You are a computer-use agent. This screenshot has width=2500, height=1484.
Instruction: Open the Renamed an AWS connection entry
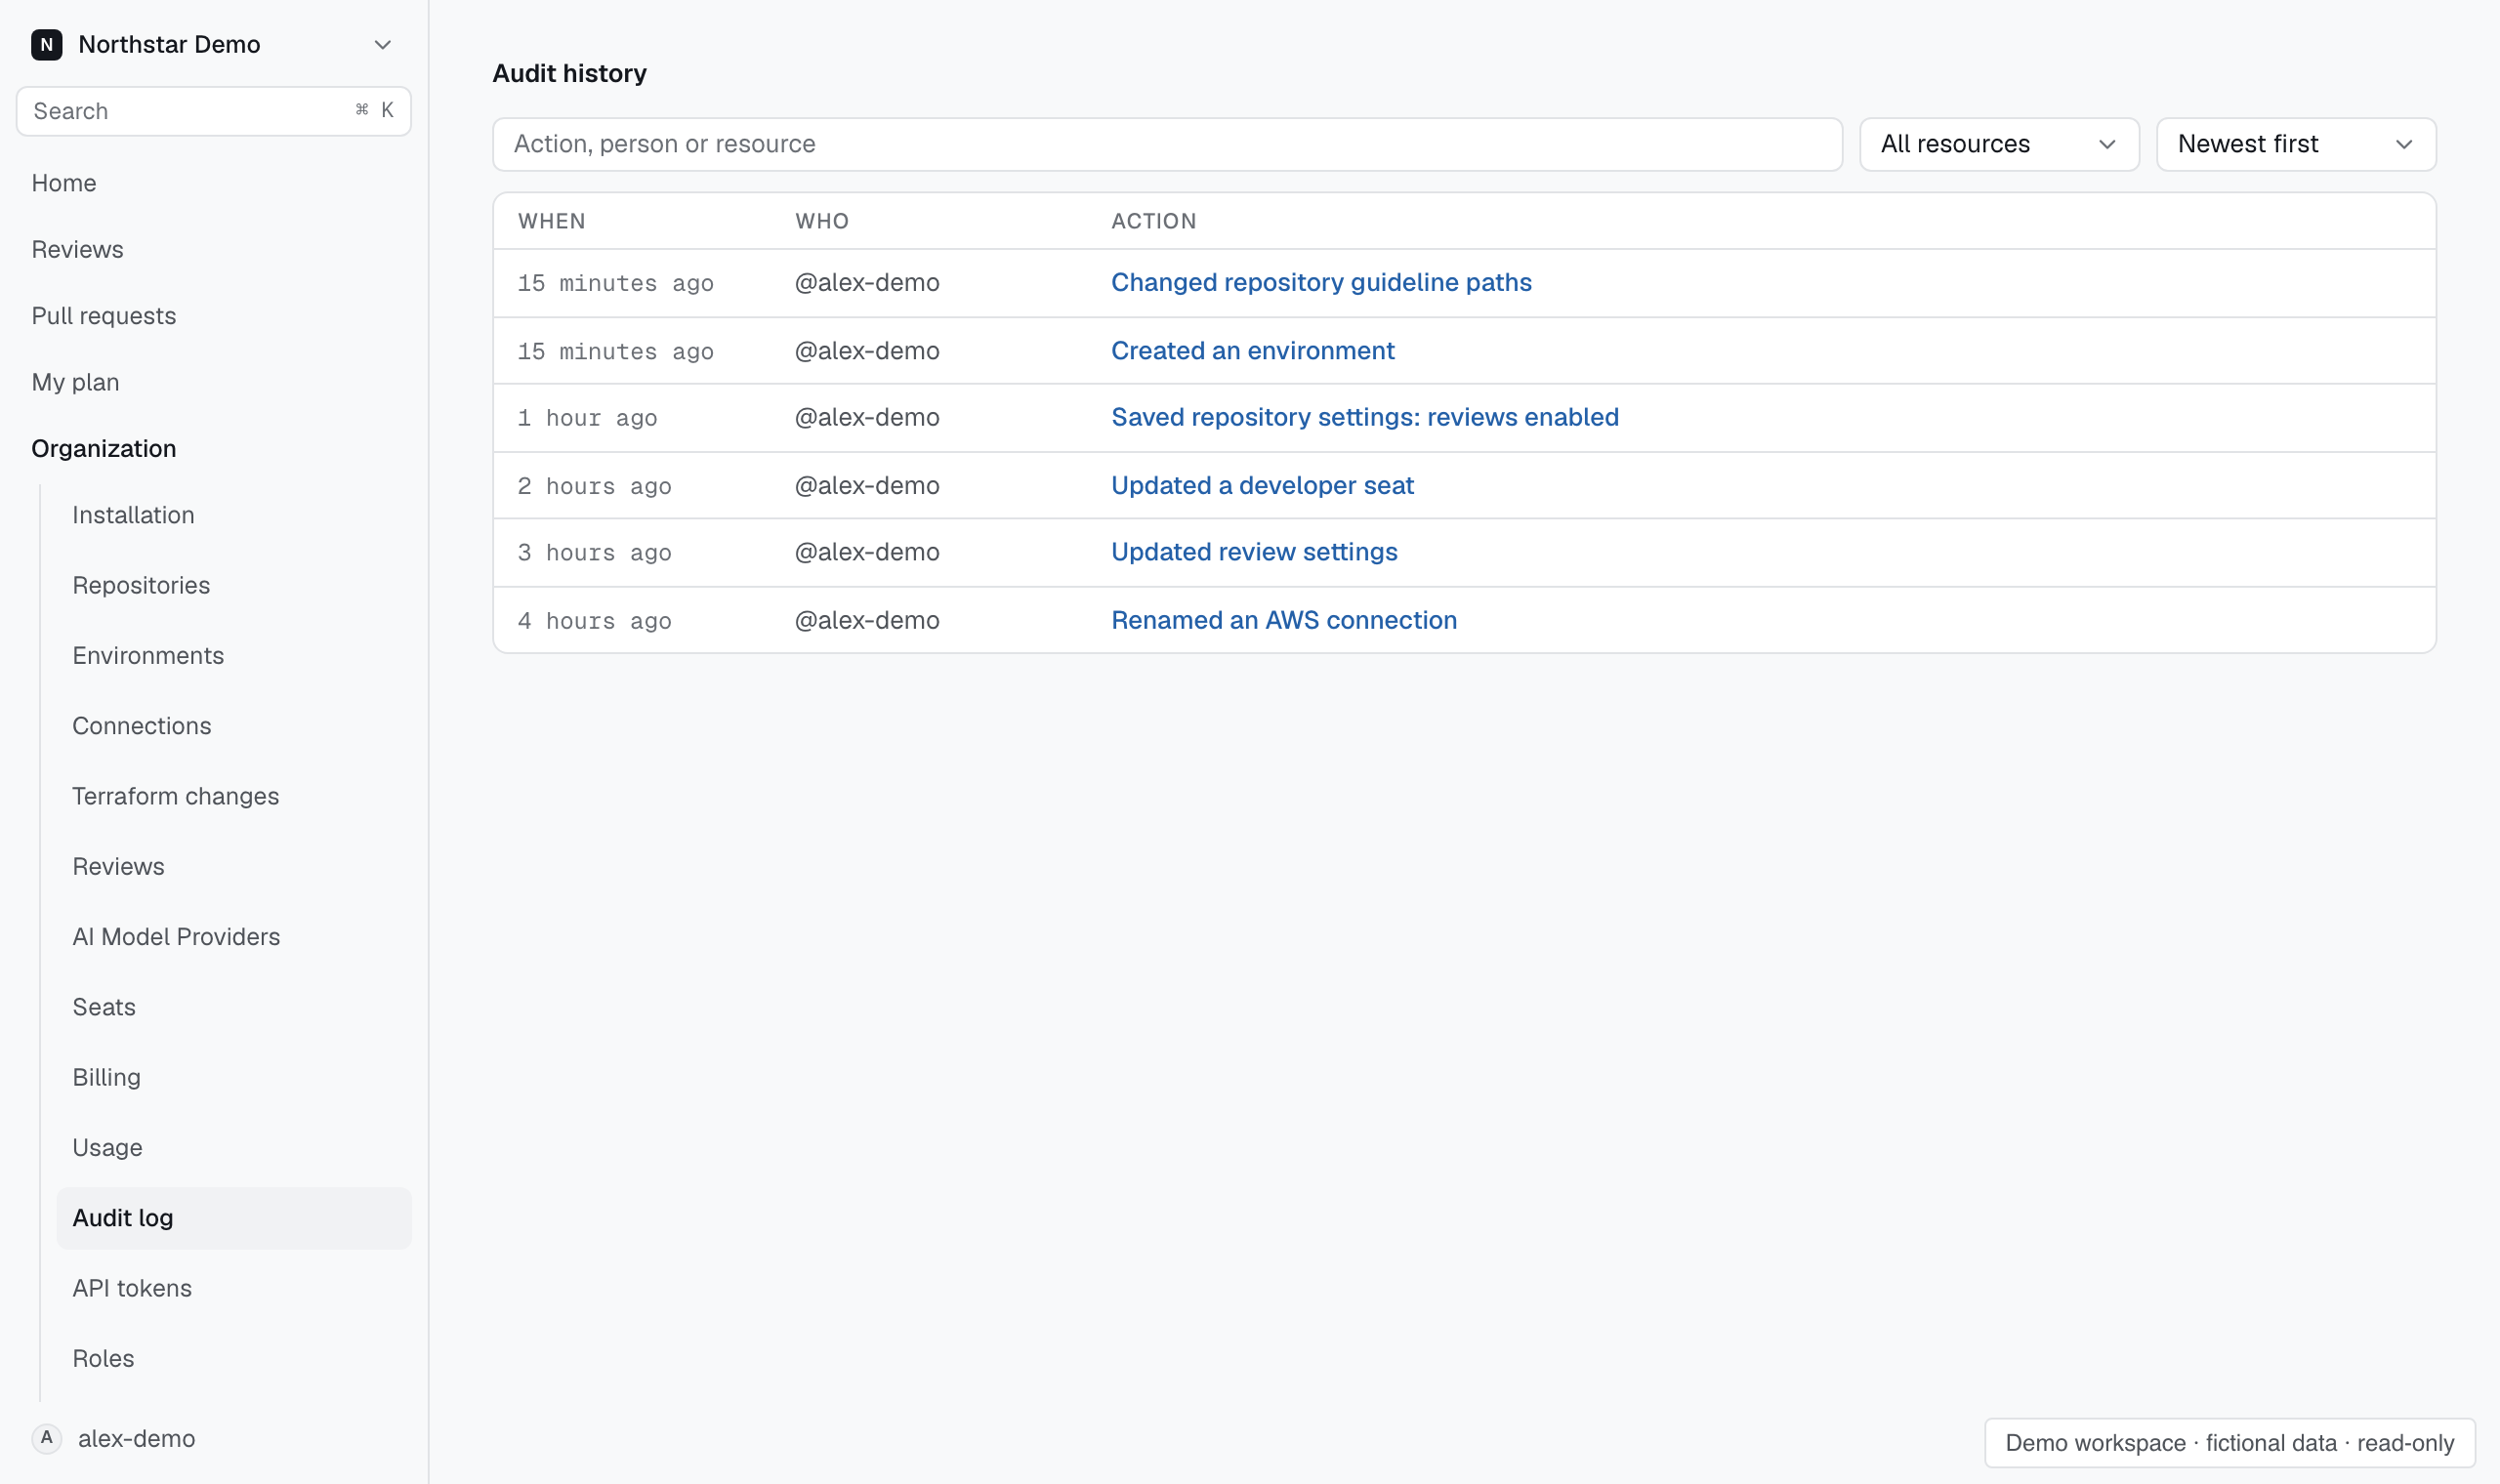[x=1284, y=620]
